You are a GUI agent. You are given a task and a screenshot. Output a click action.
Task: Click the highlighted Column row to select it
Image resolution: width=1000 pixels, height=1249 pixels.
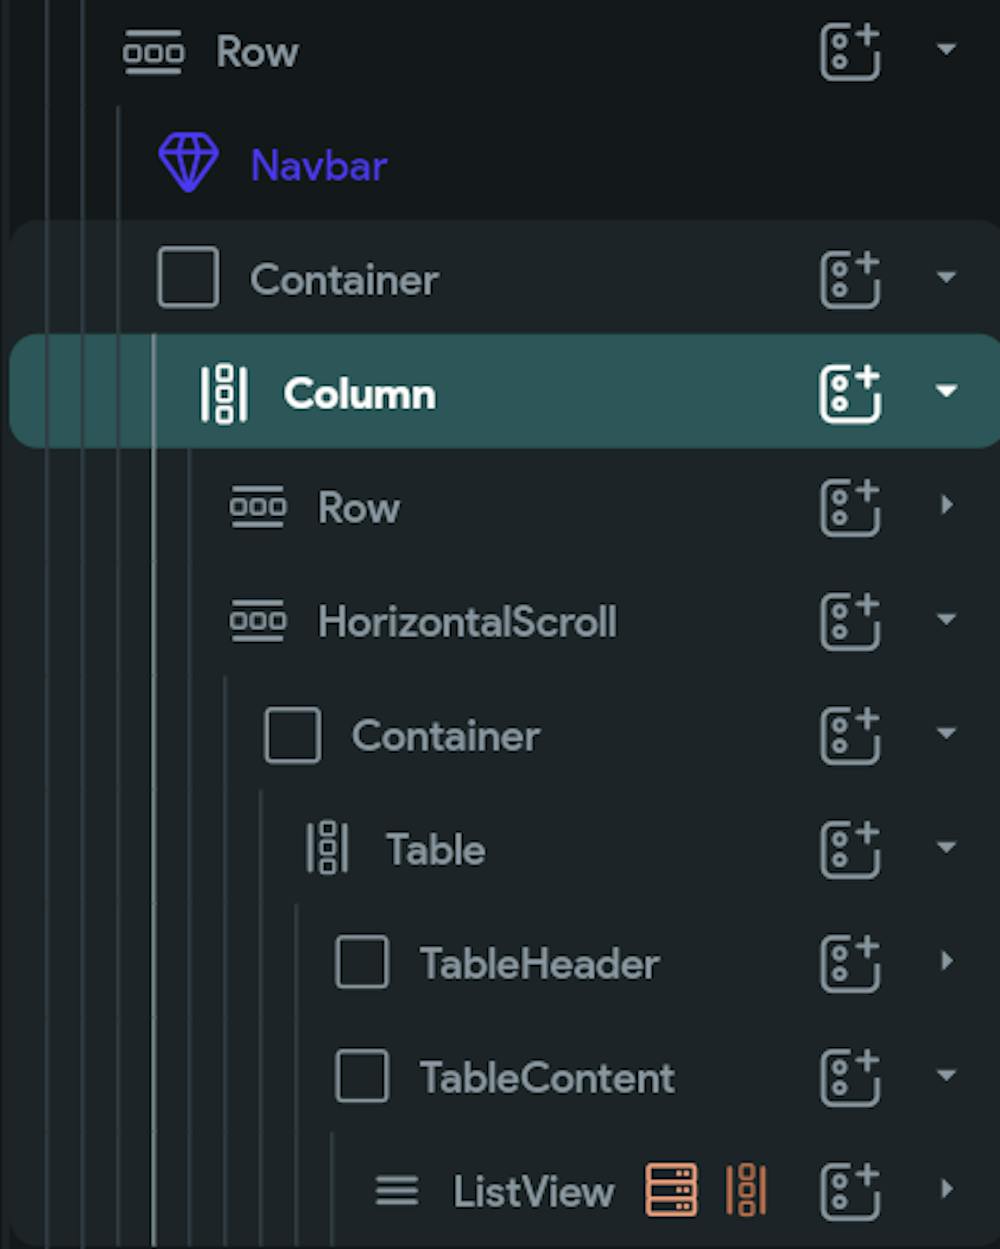pos(360,393)
